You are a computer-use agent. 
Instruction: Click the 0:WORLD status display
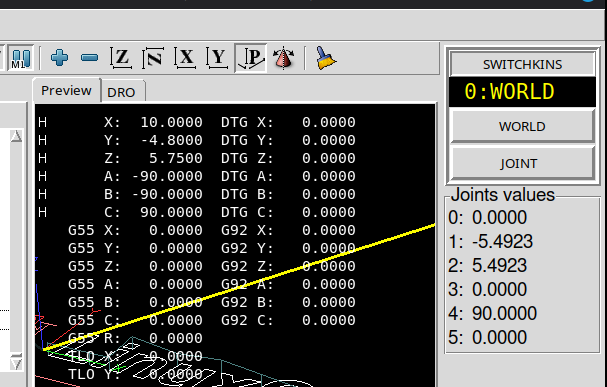pos(522,92)
